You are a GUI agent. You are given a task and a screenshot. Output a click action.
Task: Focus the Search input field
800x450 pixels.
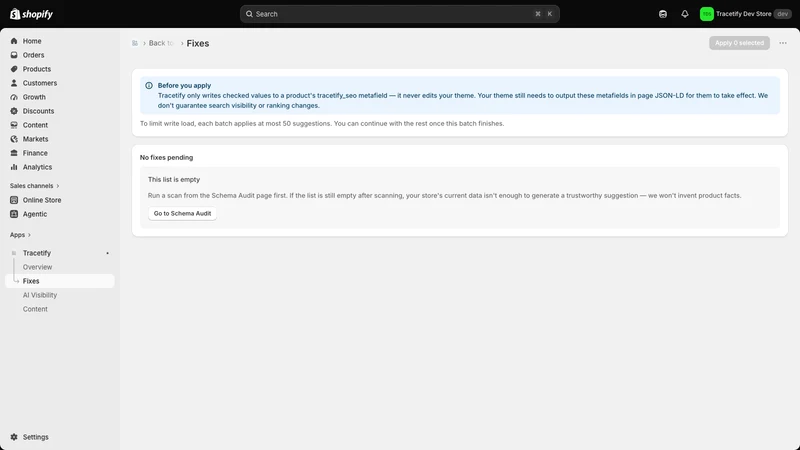[x=399, y=14]
